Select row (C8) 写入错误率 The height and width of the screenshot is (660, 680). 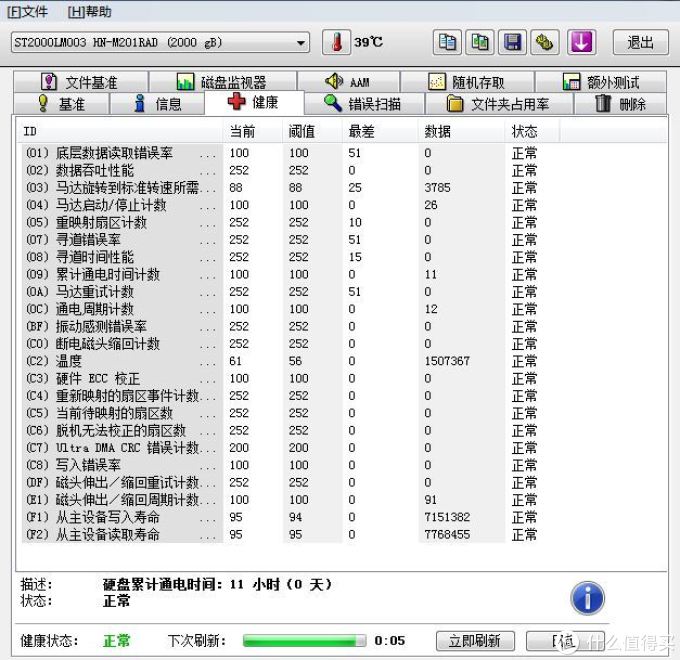pos(282,465)
